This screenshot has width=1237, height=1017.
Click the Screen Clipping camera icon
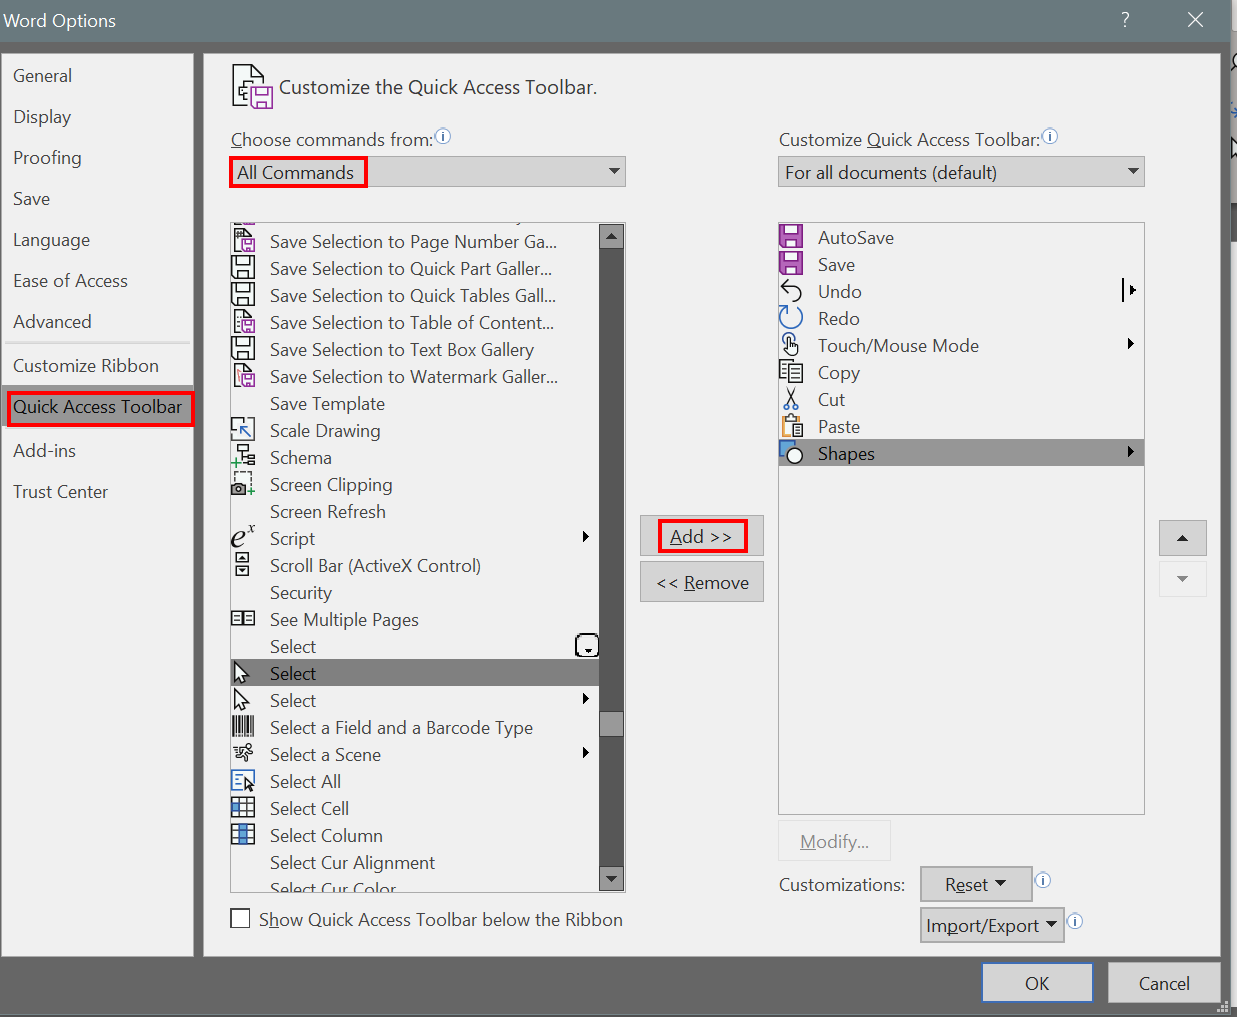(243, 485)
